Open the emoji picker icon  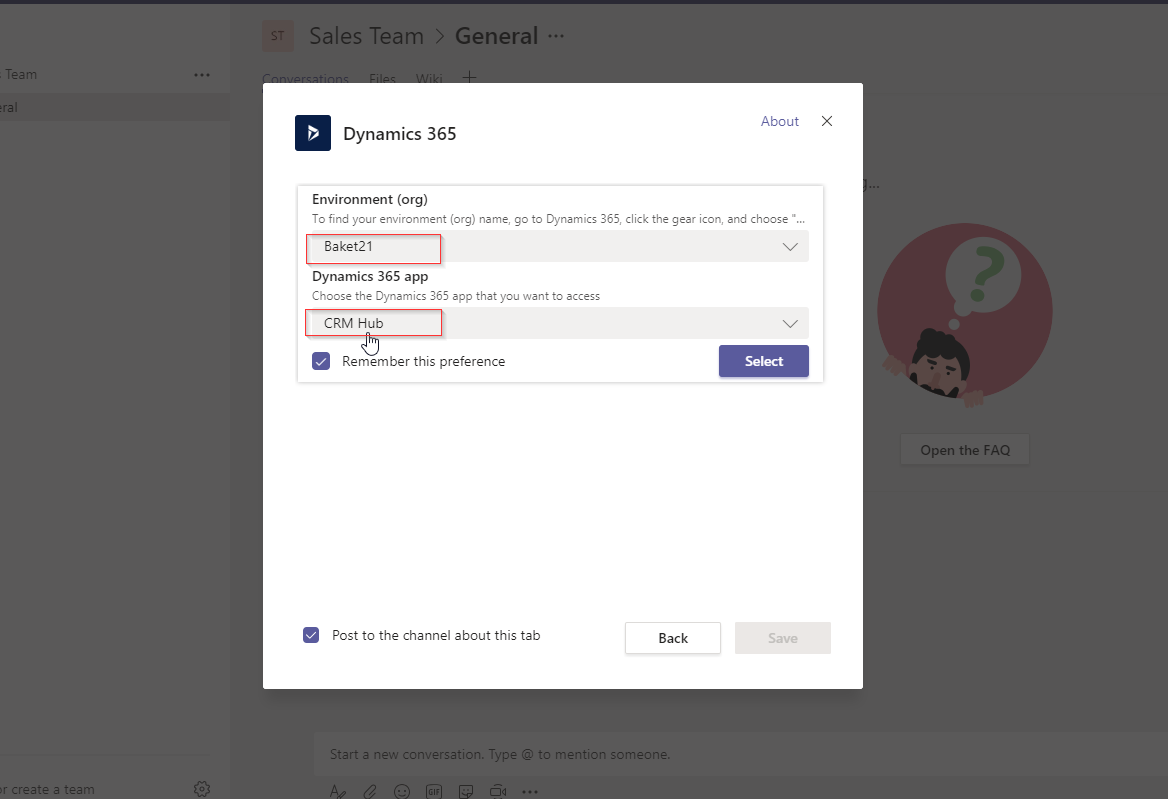coord(402,792)
